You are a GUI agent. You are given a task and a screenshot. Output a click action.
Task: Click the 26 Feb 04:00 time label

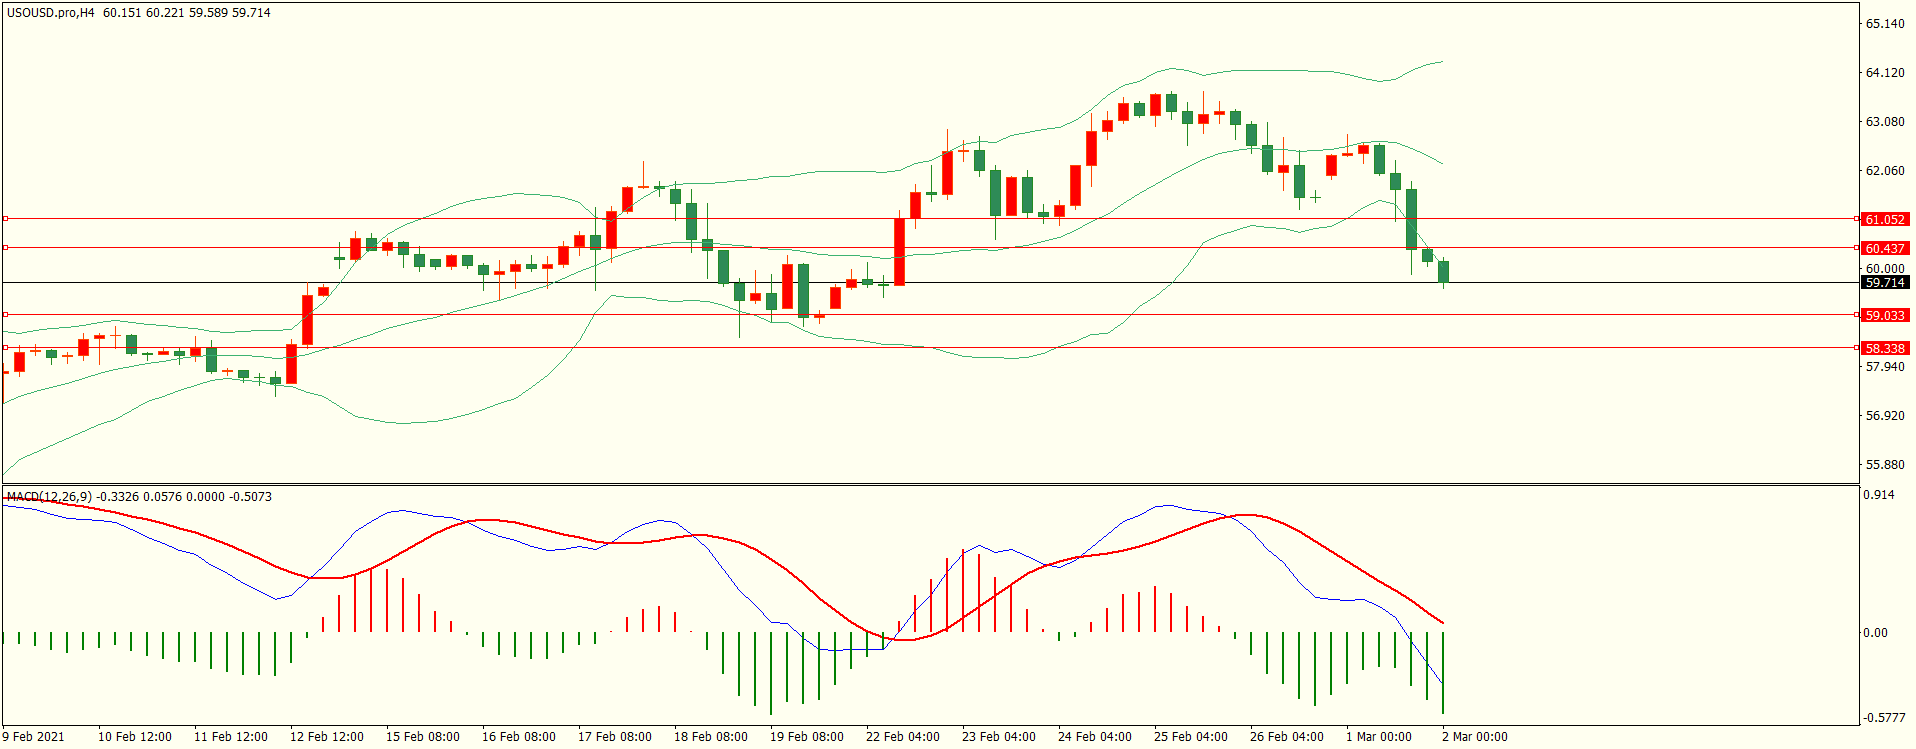point(1287,737)
